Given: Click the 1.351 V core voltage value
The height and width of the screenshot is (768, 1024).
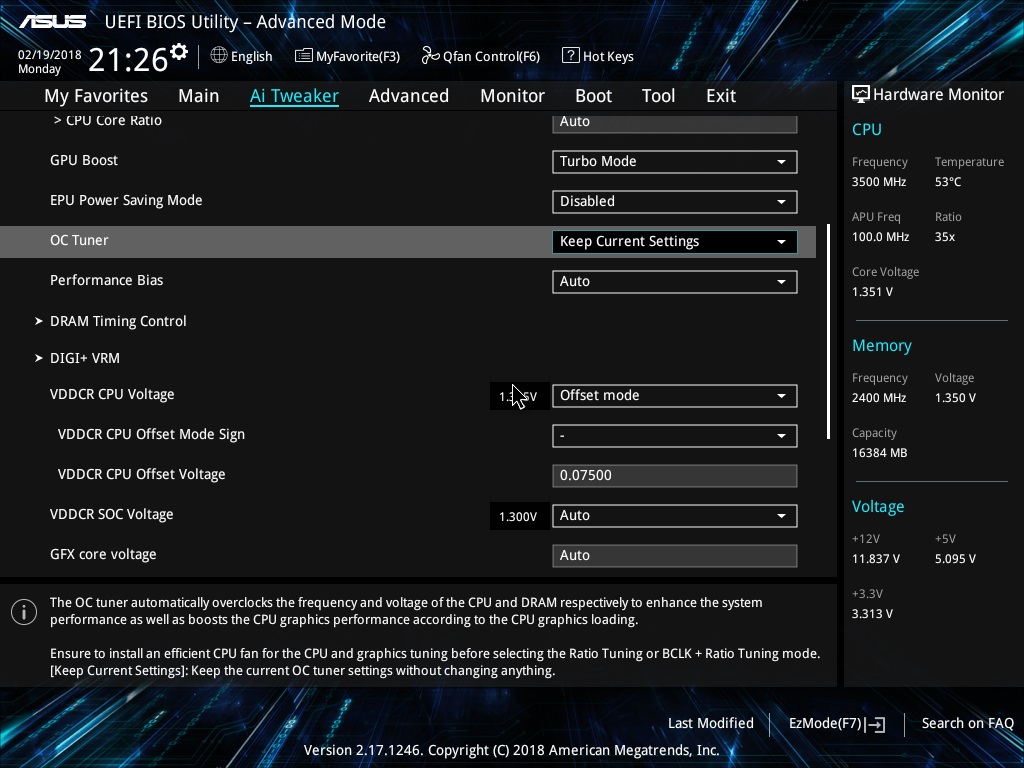Looking at the screenshot, I should click(x=872, y=292).
